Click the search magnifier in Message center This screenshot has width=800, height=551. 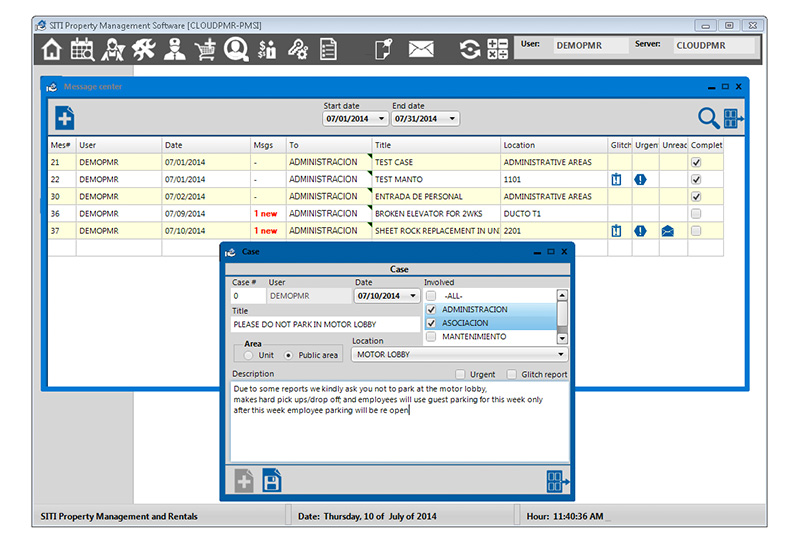(708, 118)
